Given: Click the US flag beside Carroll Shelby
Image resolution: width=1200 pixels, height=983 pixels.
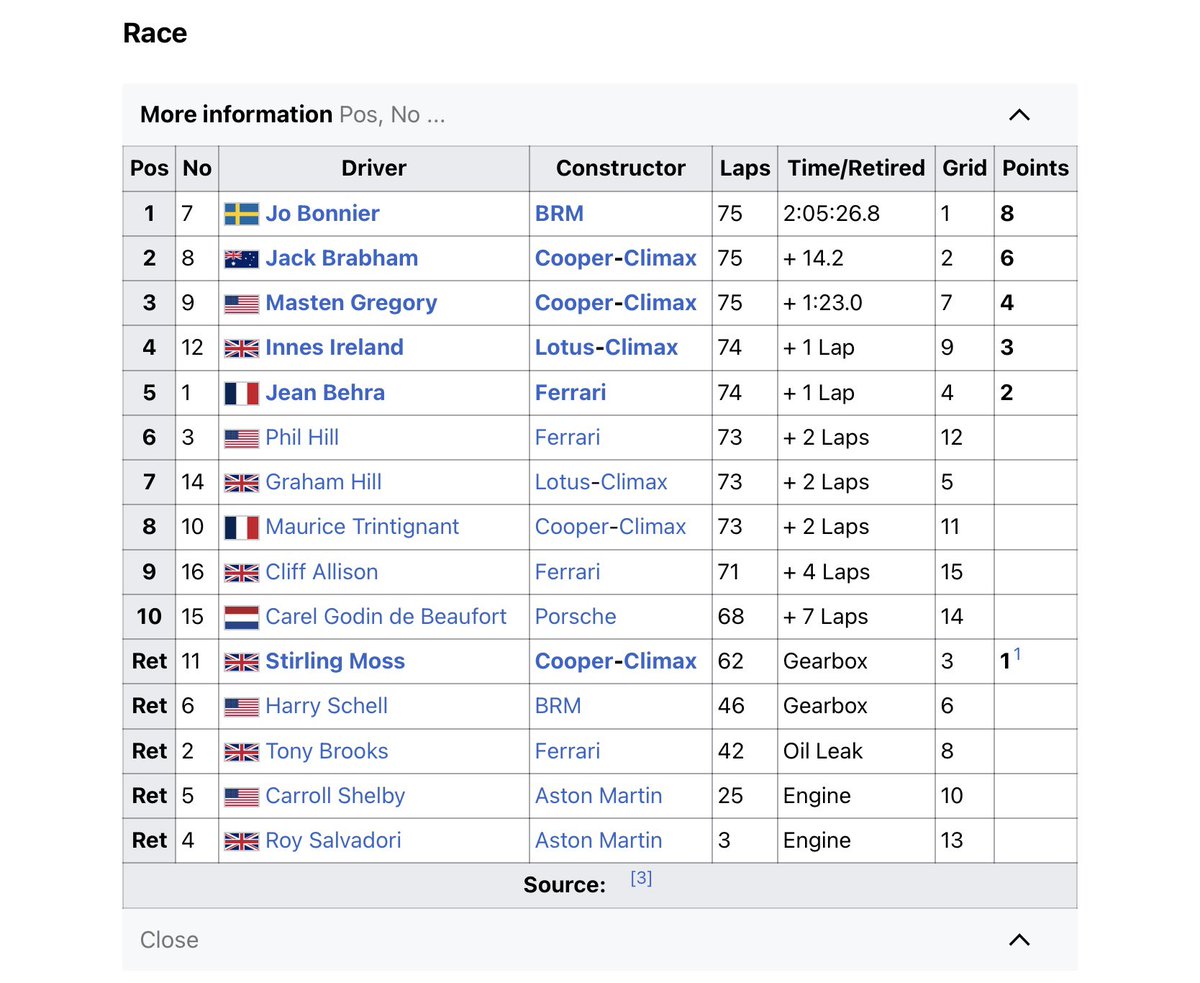Looking at the screenshot, I should click(240, 795).
